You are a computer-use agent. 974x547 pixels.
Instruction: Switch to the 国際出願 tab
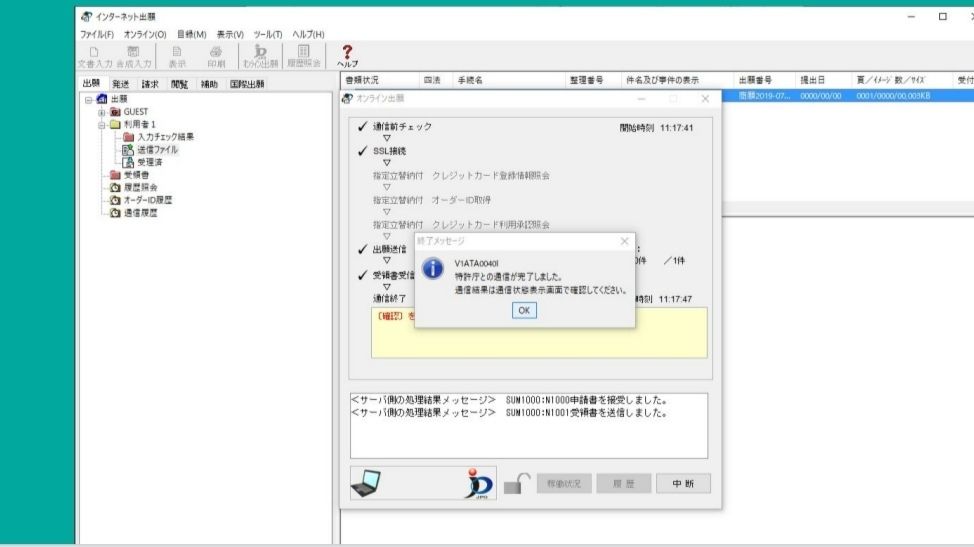[247, 85]
